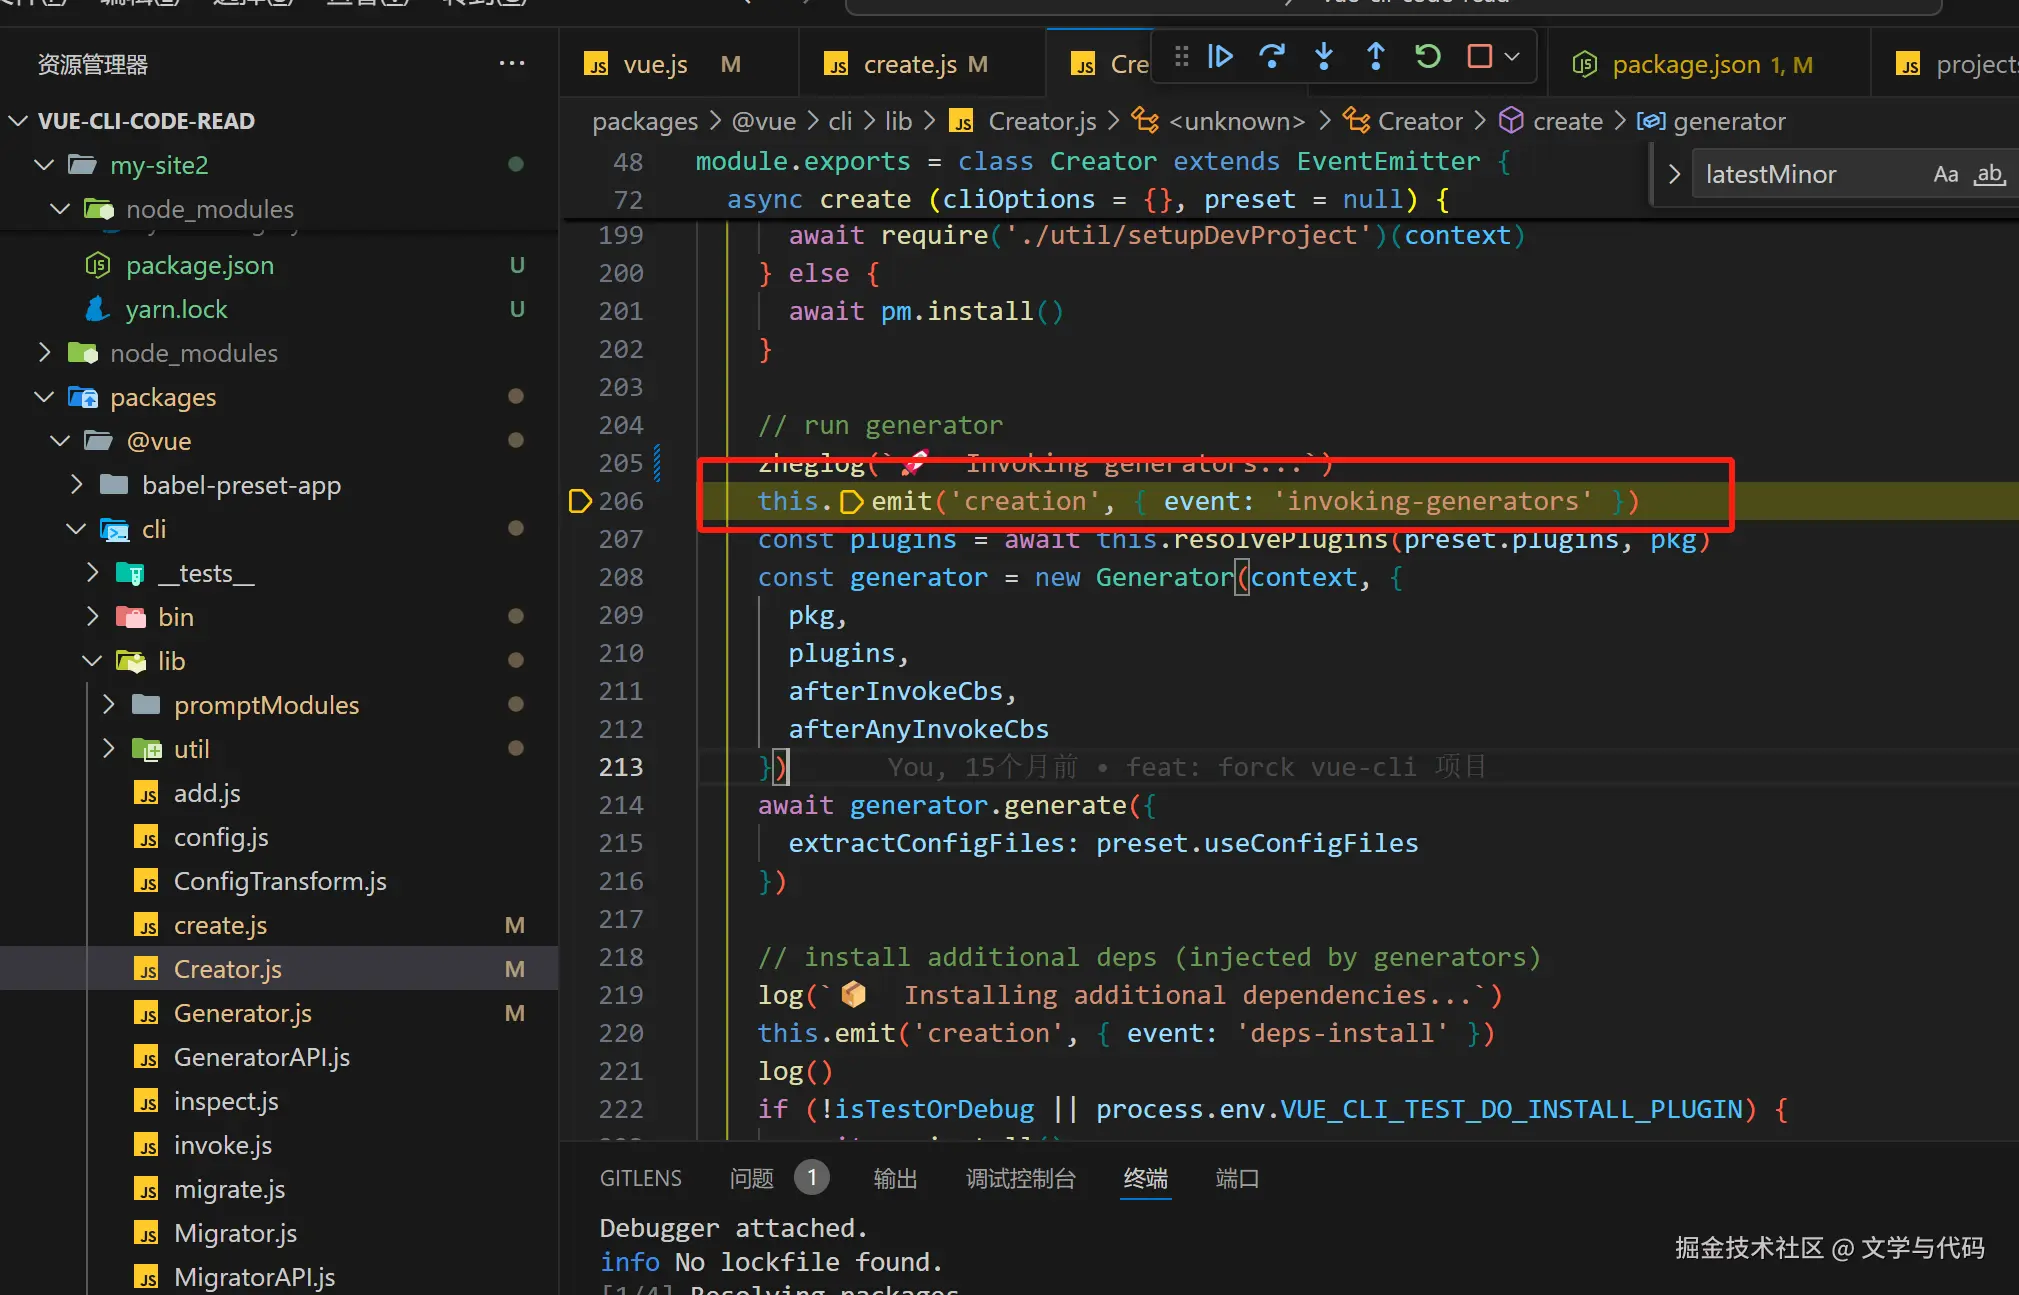Stop the debugger with the square icon
This screenshot has width=2019, height=1295.
1479,57
